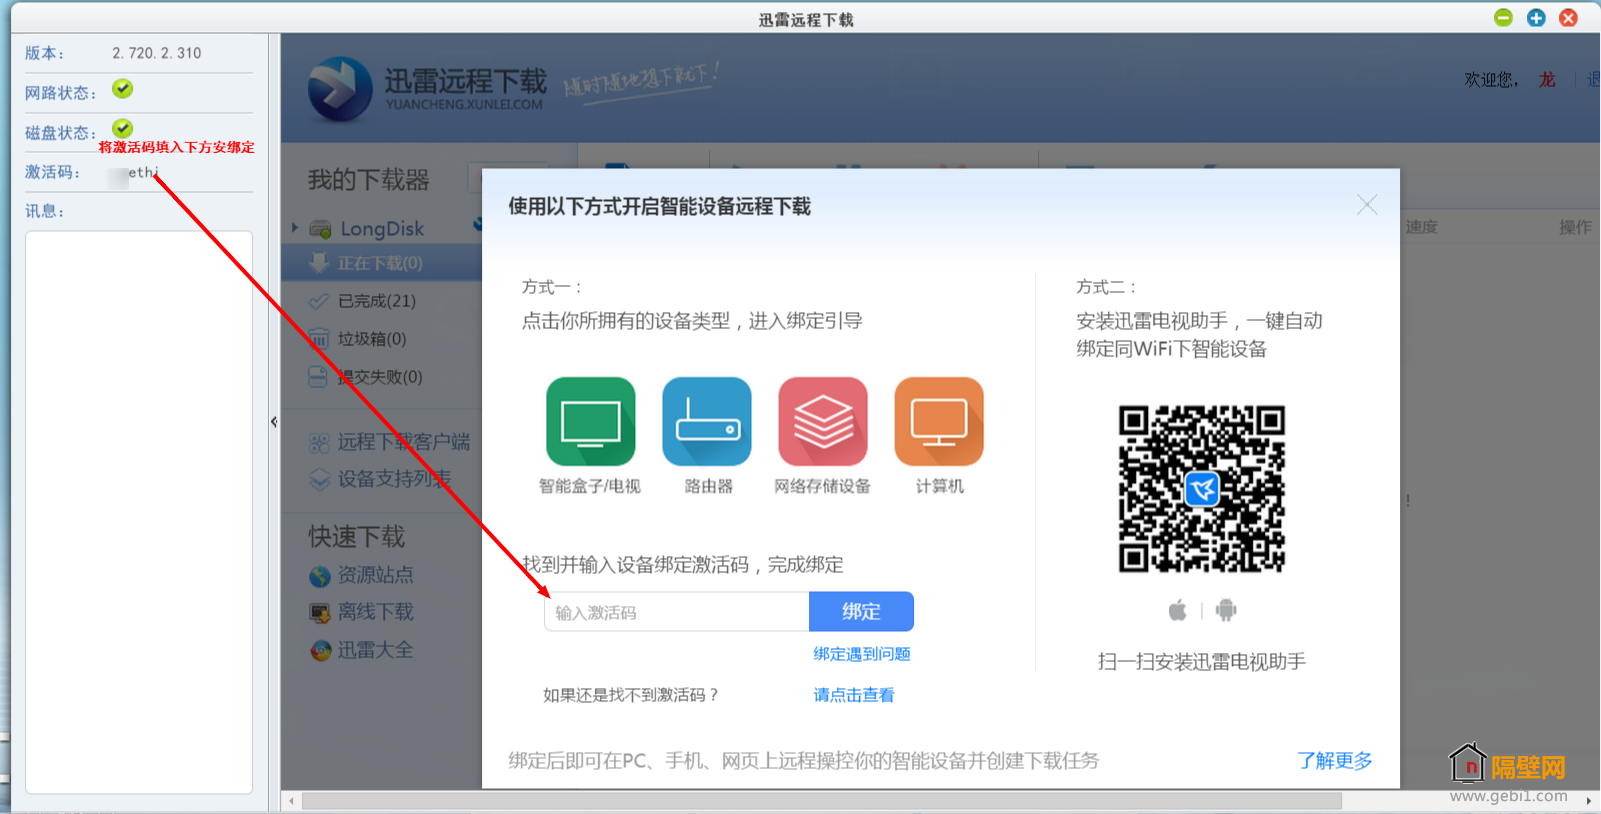Screen dimensions: 1601x814
Task: Click the 迅雷大全 browser icon
Action: (x=320, y=651)
